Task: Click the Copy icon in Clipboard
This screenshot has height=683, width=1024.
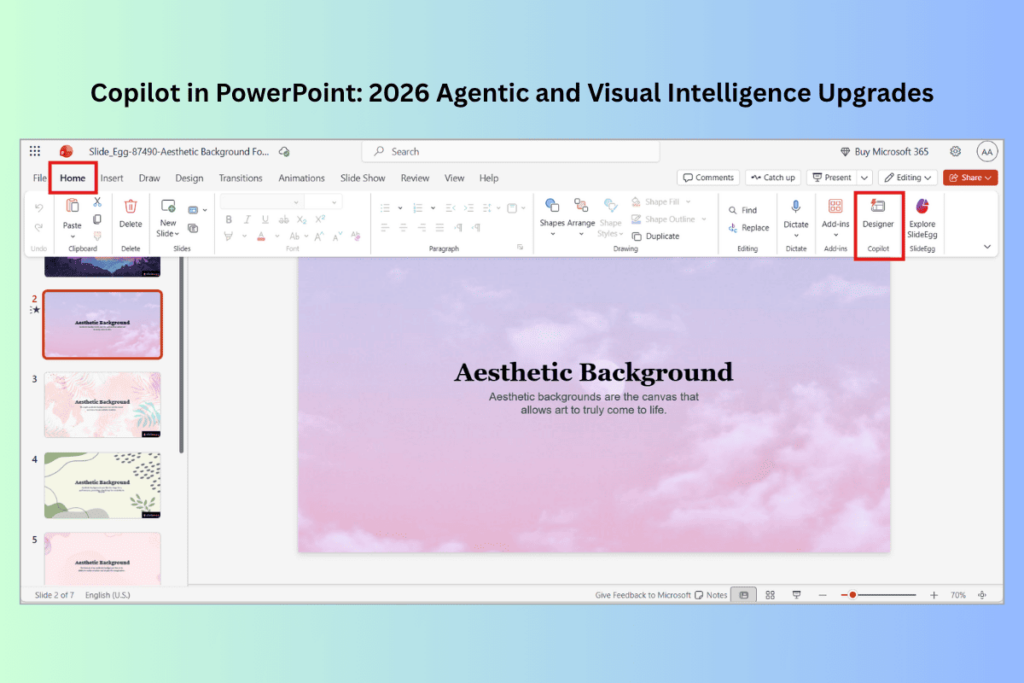Action: pos(97,219)
